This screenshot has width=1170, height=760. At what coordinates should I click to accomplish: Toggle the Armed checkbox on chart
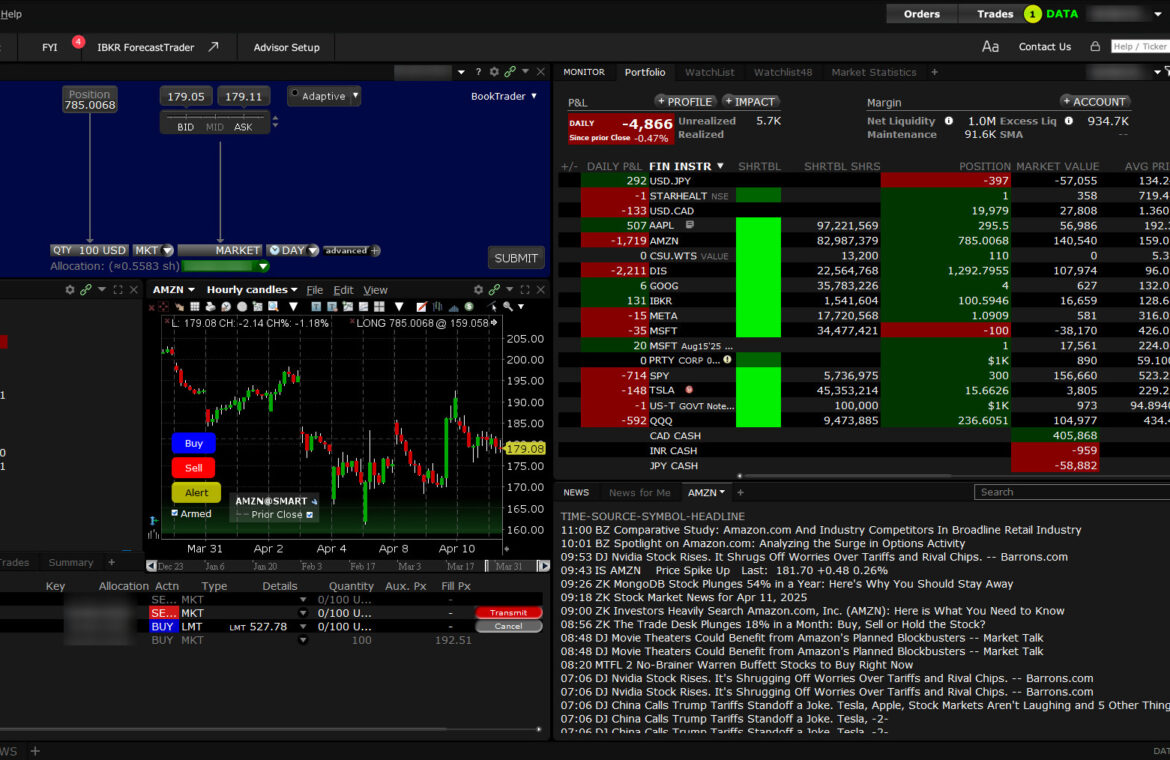[175, 514]
